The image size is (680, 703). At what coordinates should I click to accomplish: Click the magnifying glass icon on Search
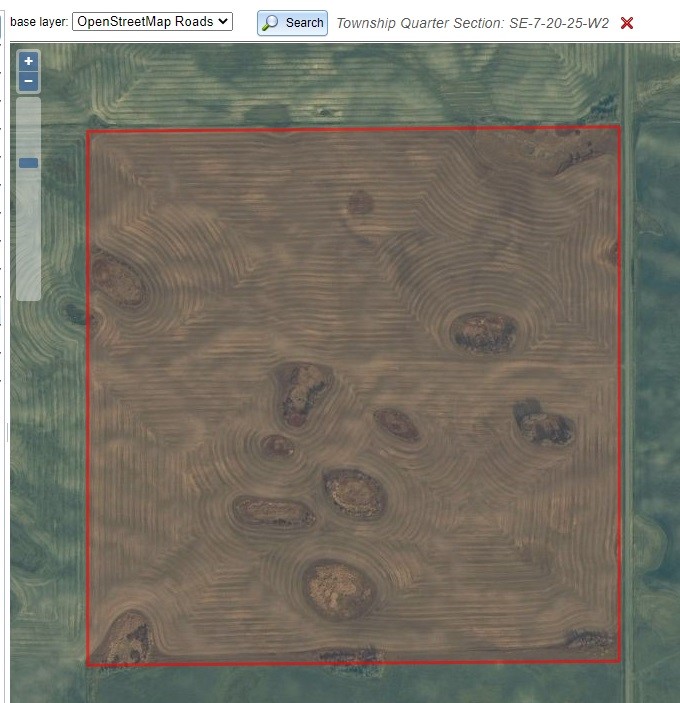[270, 23]
